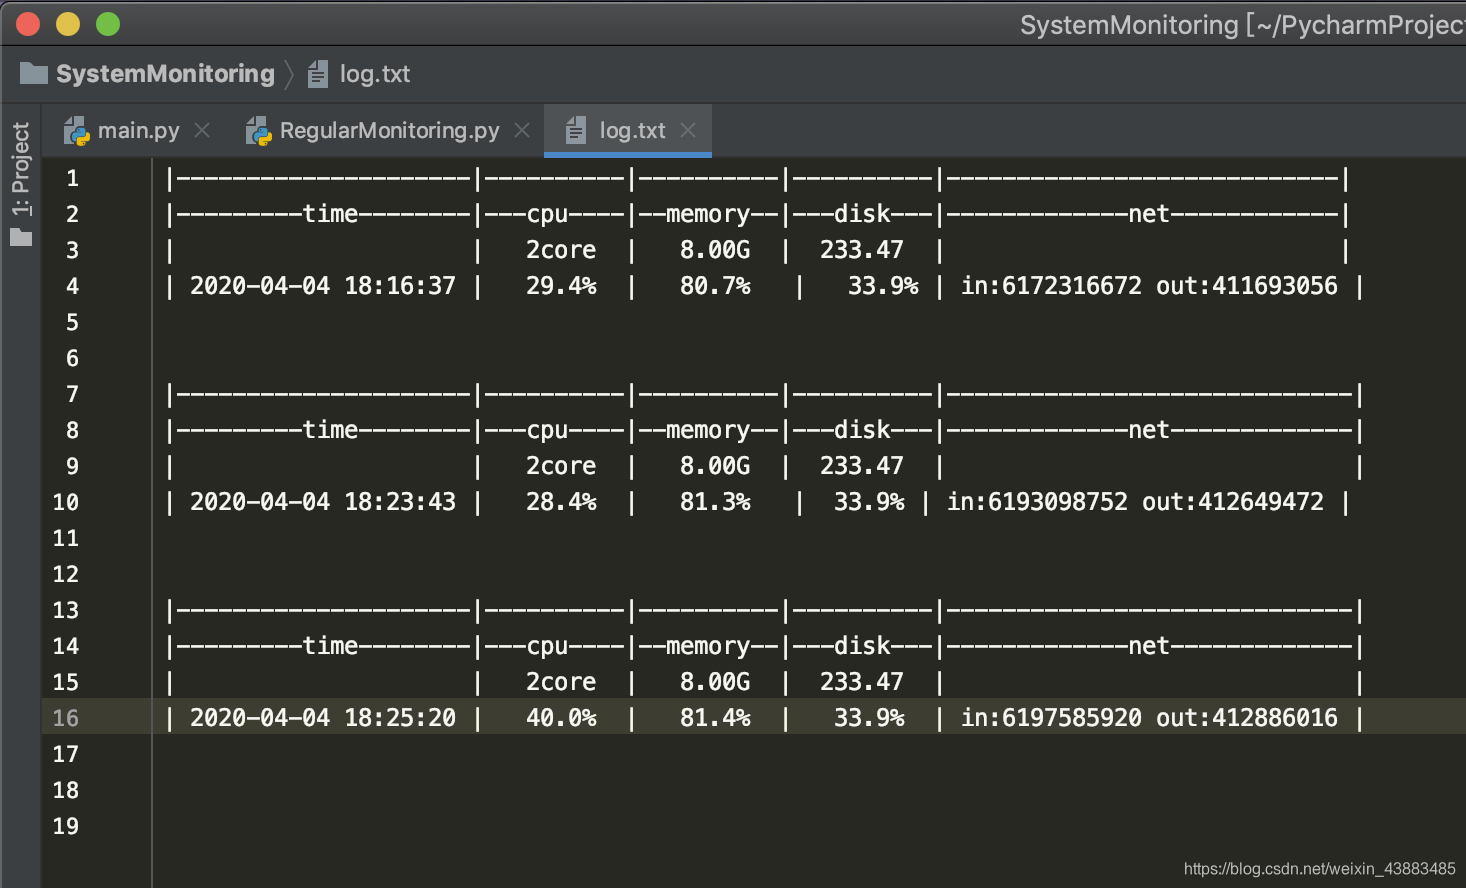
Task: Click timestamp 2020-04-04 18:16:37
Action: [x=323, y=286]
